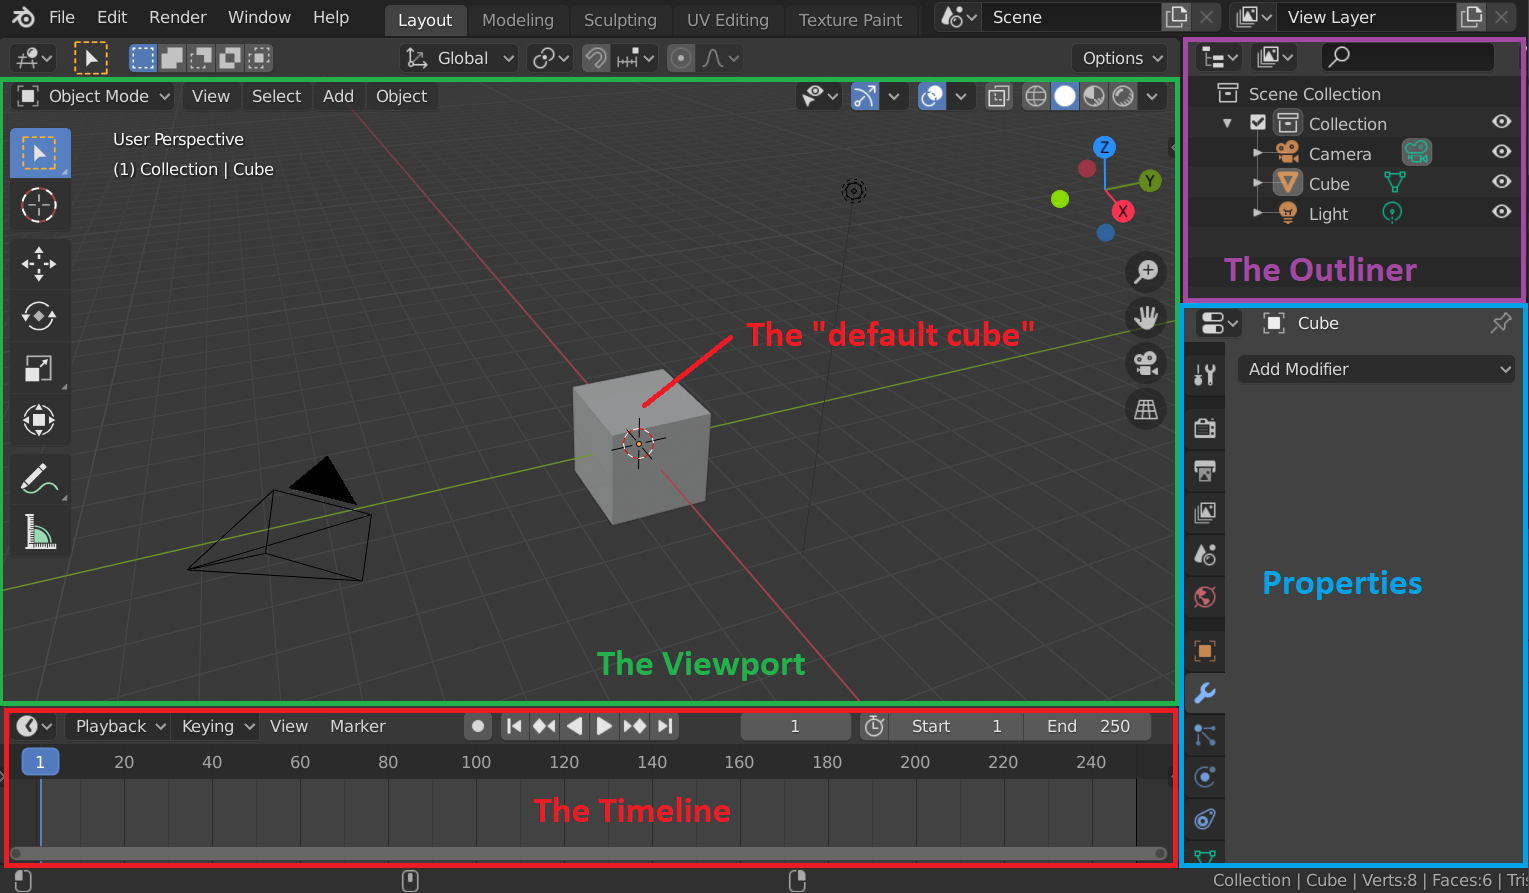Select the Scale tool
The height and width of the screenshot is (893, 1529).
pyautogui.click(x=40, y=368)
